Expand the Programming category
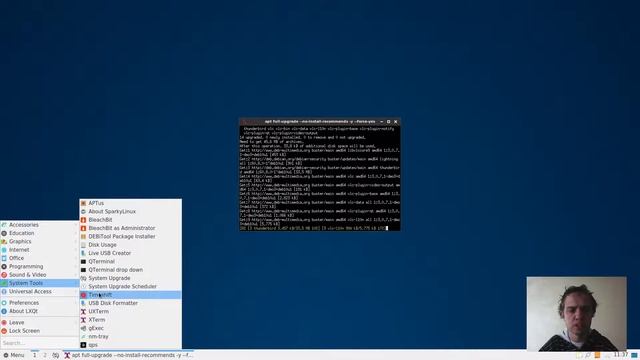Image resolution: width=640 pixels, height=360 pixels. [40, 267]
